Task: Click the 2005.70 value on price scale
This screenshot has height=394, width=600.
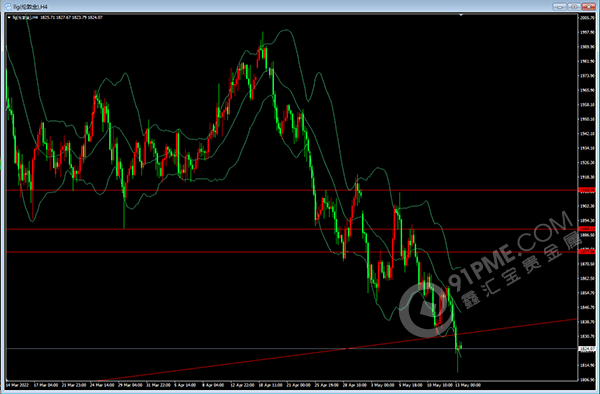Action: tap(588, 18)
